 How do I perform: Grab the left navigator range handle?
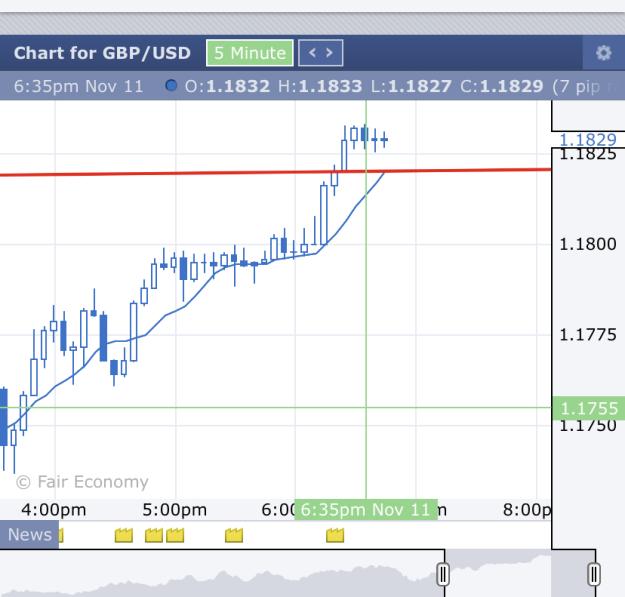[x=443, y=574]
